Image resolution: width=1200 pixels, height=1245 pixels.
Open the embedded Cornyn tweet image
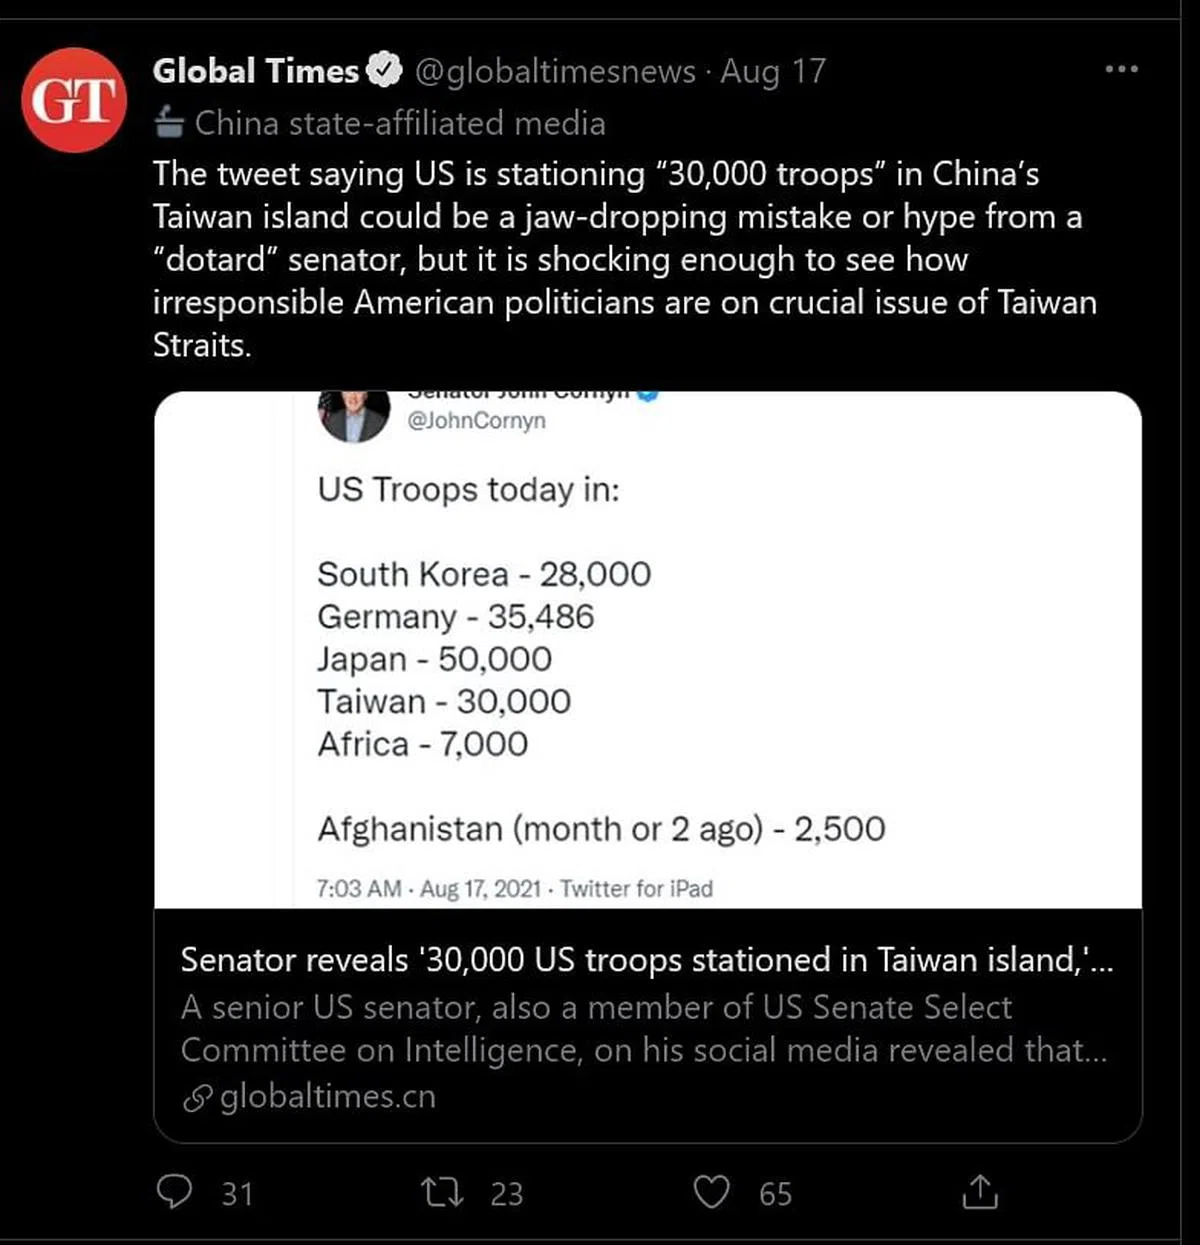pyautogui.click(x=647, y=650)
